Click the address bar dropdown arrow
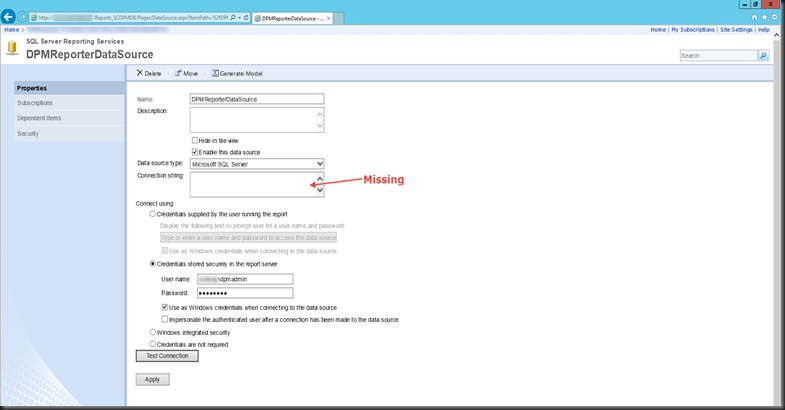 pos(239,18)
